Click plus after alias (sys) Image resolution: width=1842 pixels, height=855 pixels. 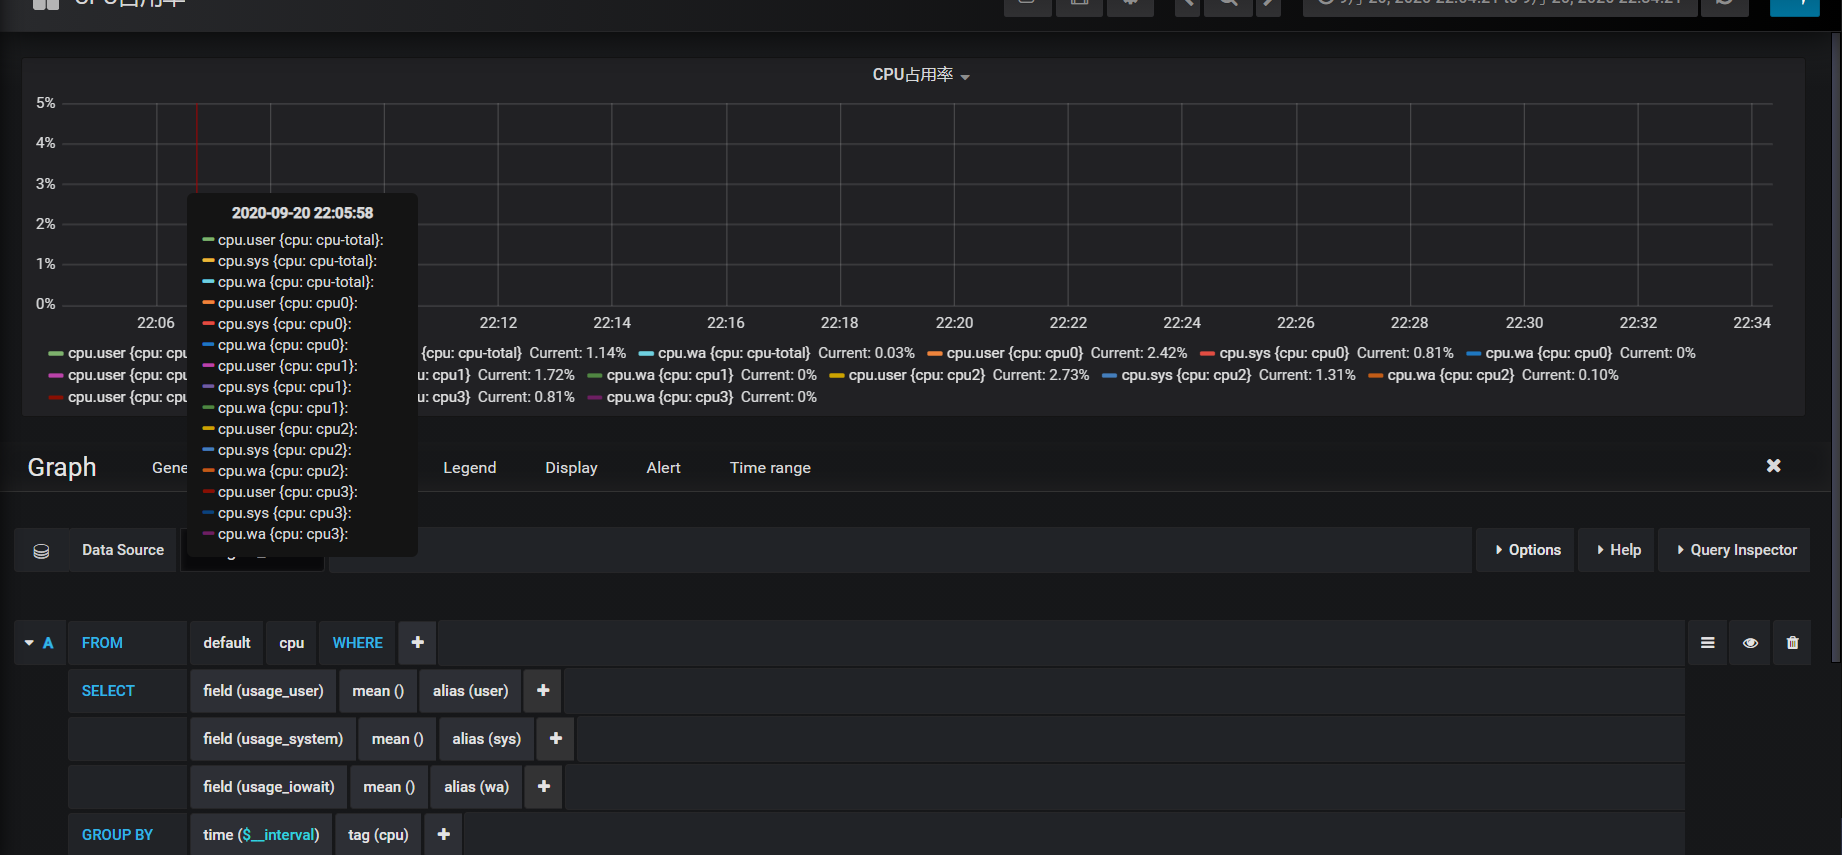[x=556, y=739]
